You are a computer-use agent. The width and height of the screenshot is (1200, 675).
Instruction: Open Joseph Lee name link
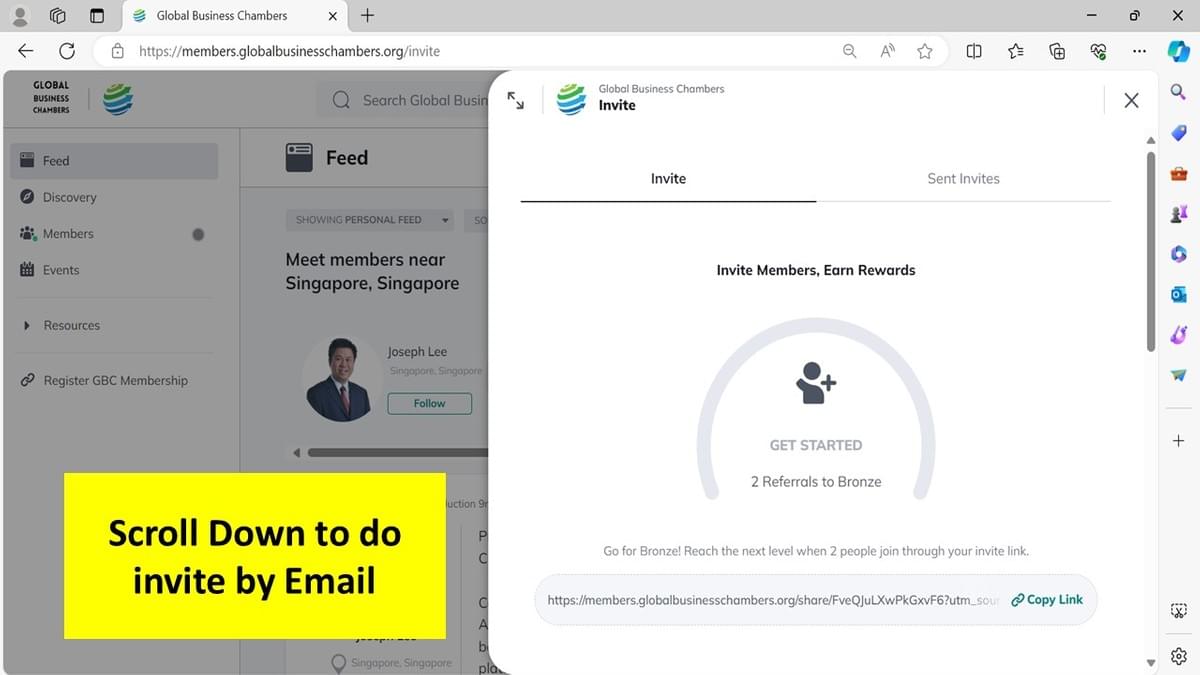[417, 352]
